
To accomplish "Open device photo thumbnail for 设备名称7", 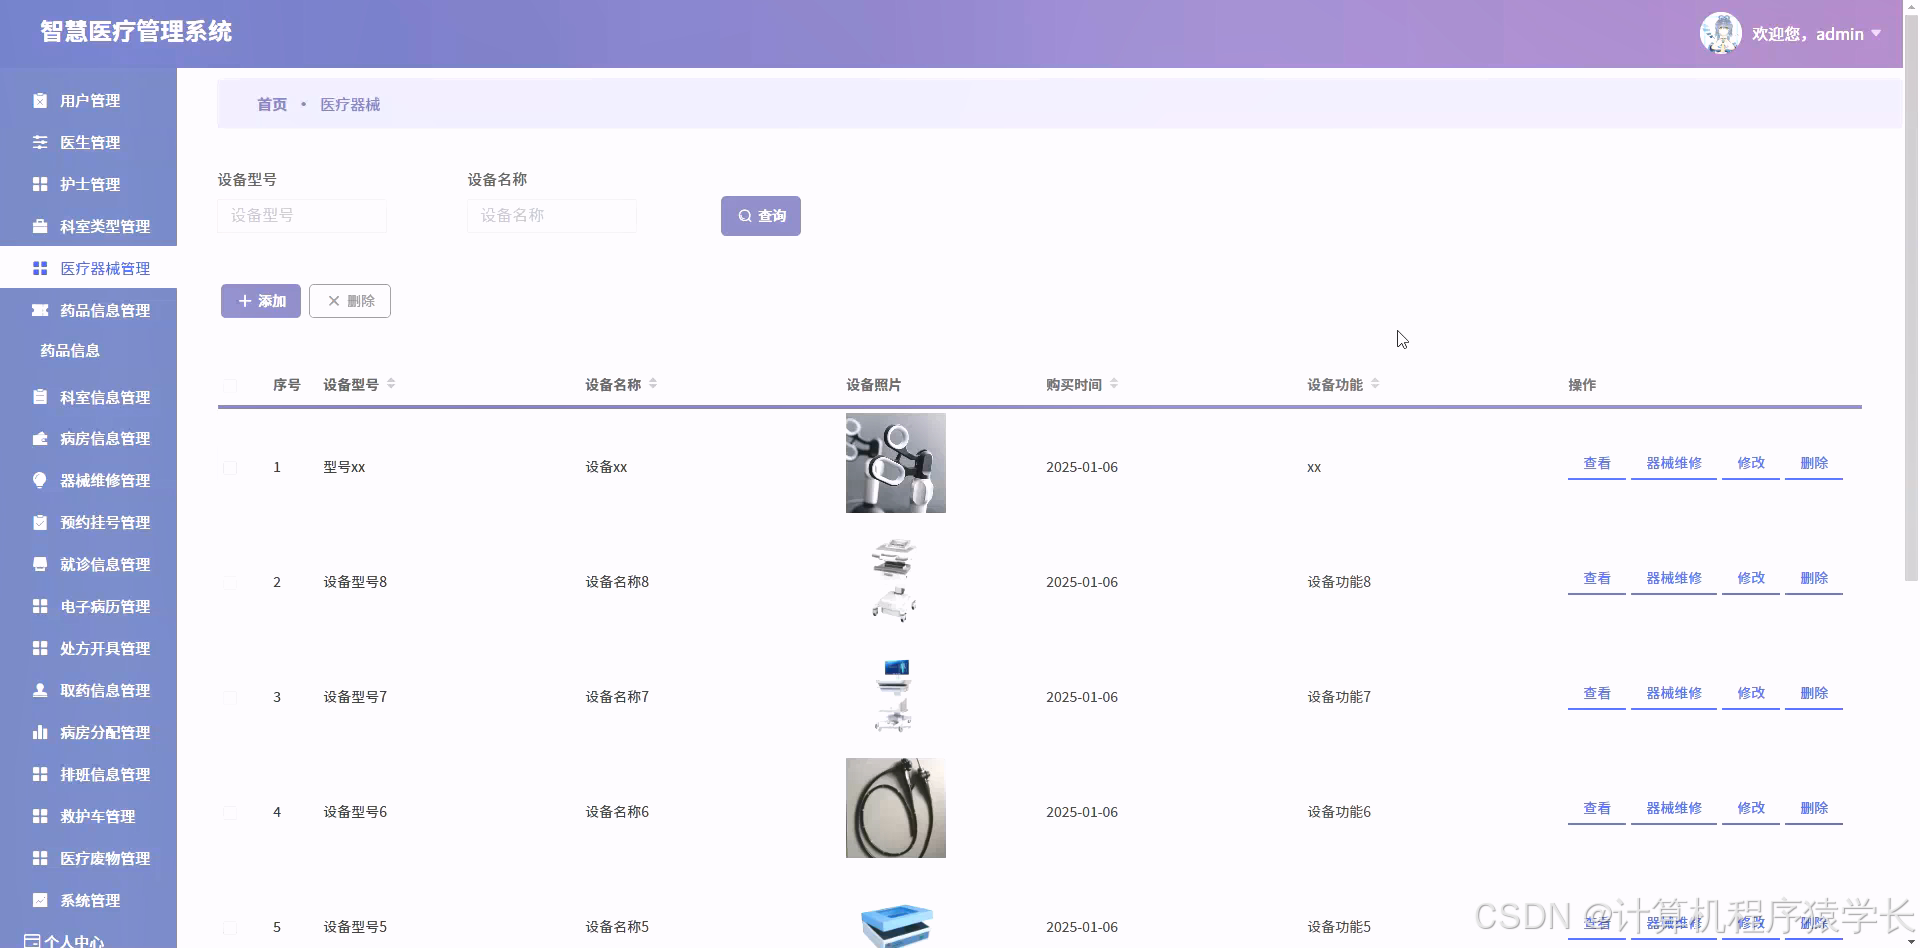I will coord(896,693).
